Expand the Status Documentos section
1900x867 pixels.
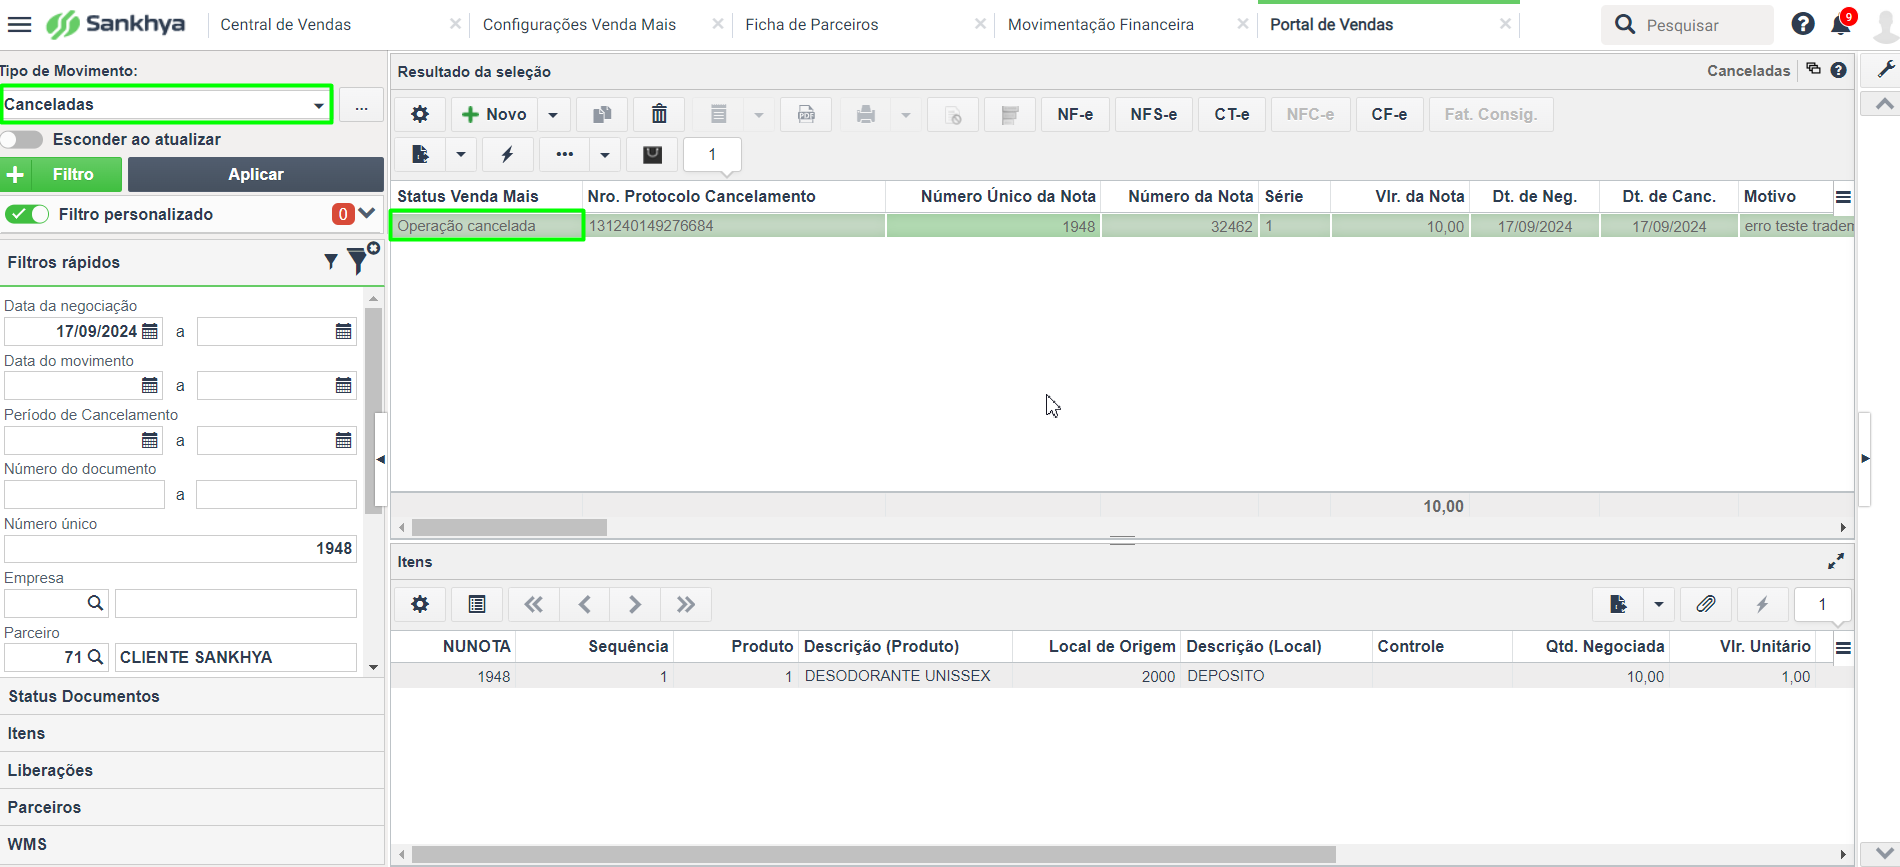[192, 696]
